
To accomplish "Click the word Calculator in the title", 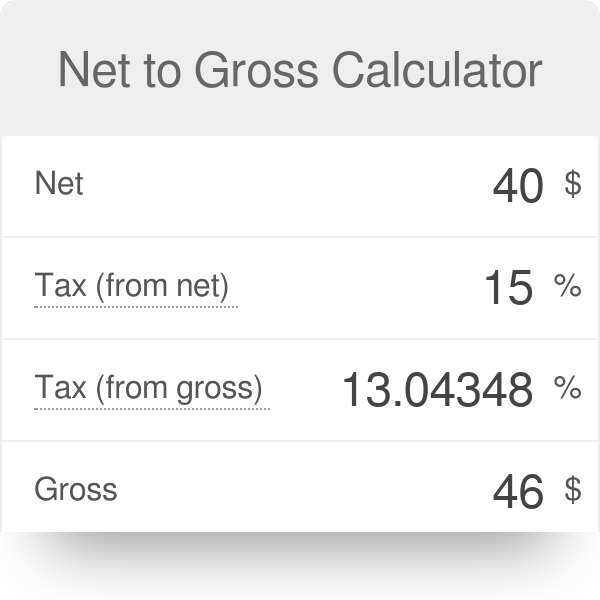I will [436, 70].
